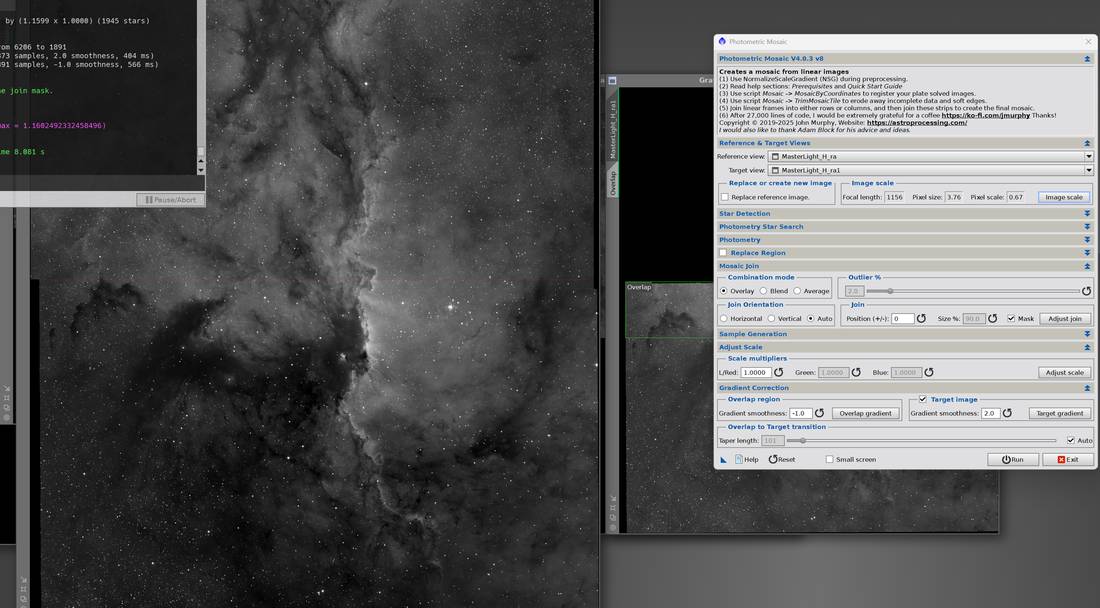Reset the Outlier % value
This screenshot has height=608, width=1100.
[x=1086, y=291]
